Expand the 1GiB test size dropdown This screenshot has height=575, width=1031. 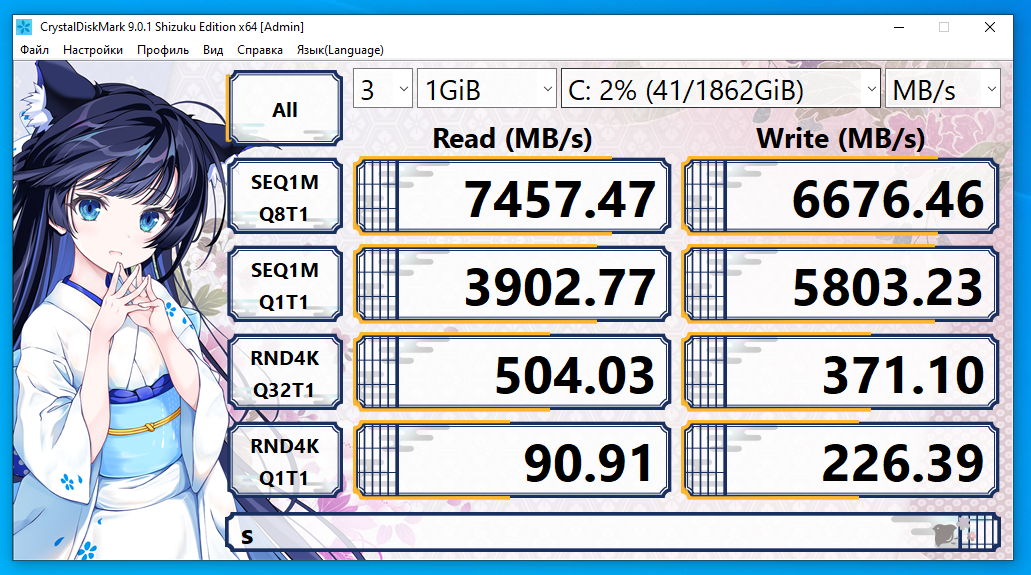click(487, 89)
